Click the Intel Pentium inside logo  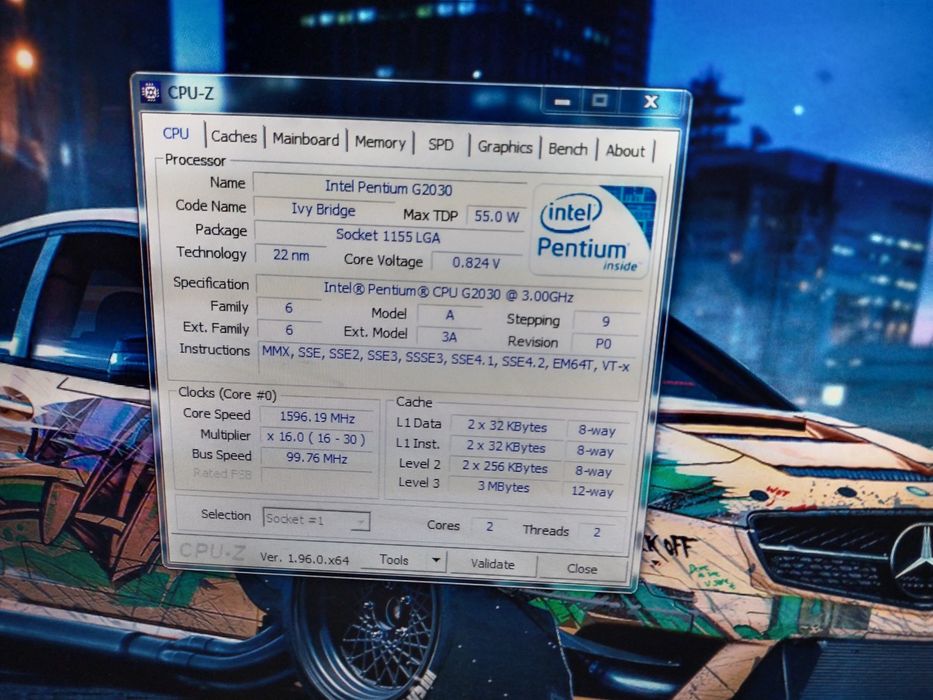click(x=594, y=232)
